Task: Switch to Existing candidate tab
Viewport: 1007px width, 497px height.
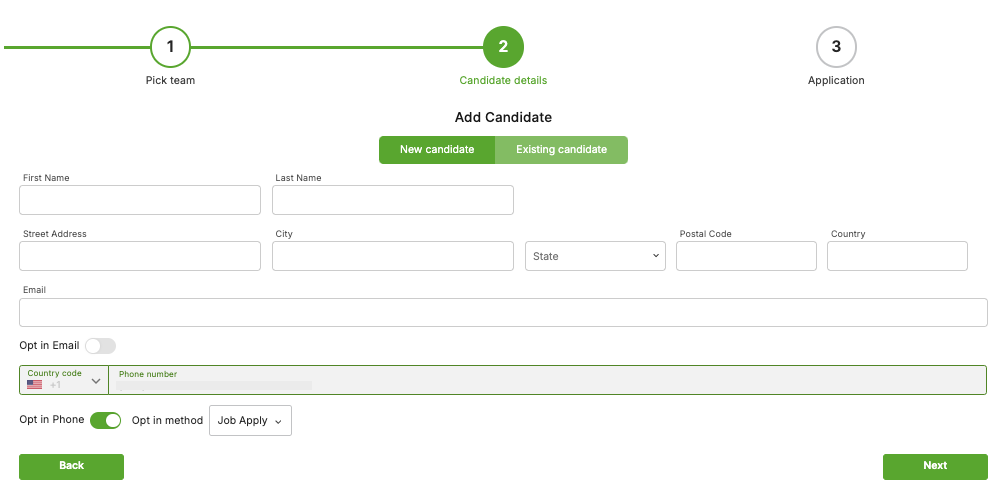Action: click(561, 150)
